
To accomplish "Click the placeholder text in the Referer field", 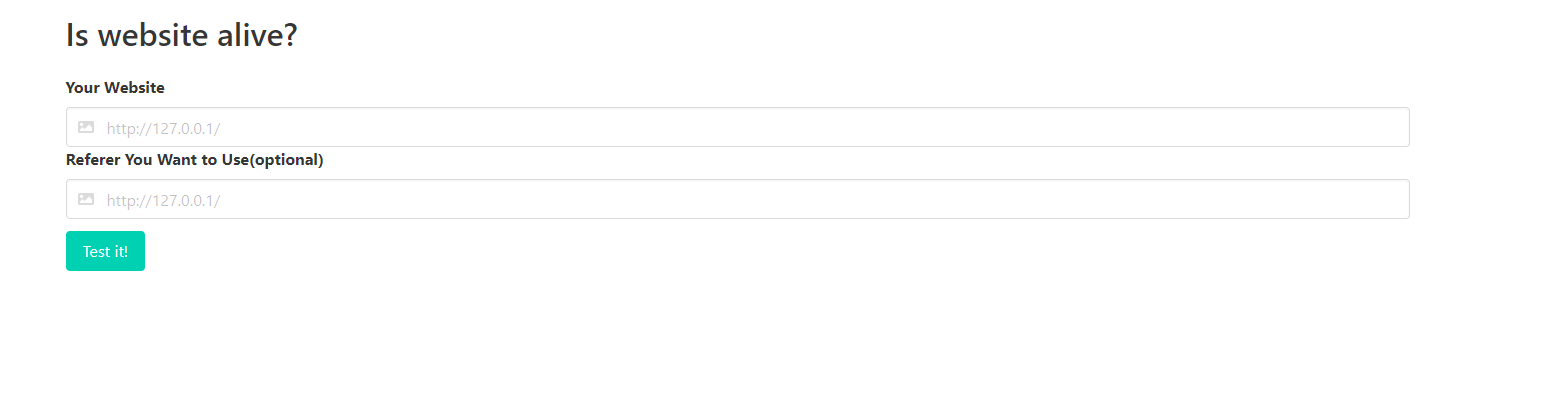I will pyautogui.click(x=163, y=200).
